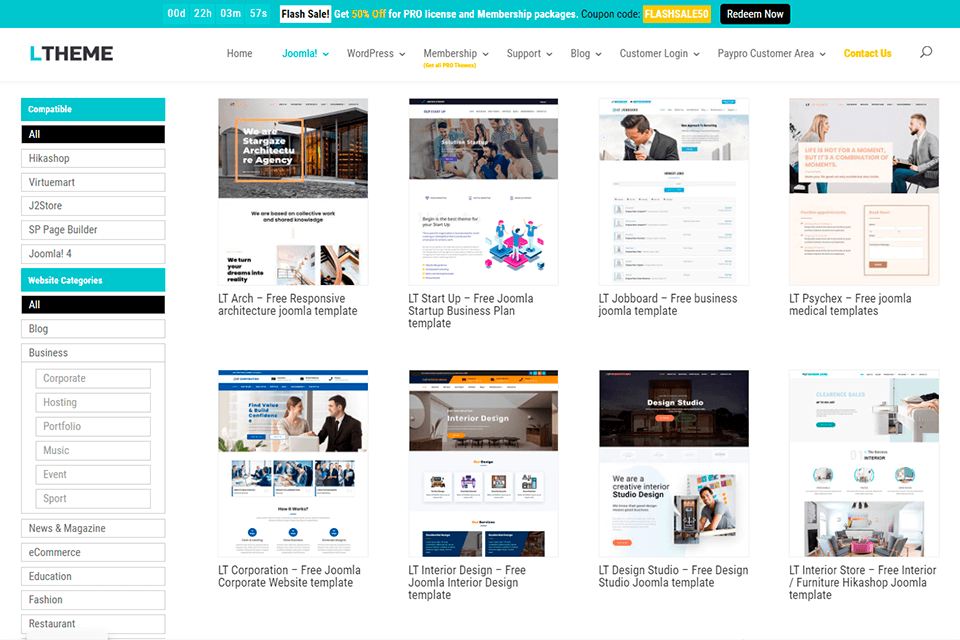Open the Joomla! menu item
The image size is (960, 640).
(x=299, y=53)
